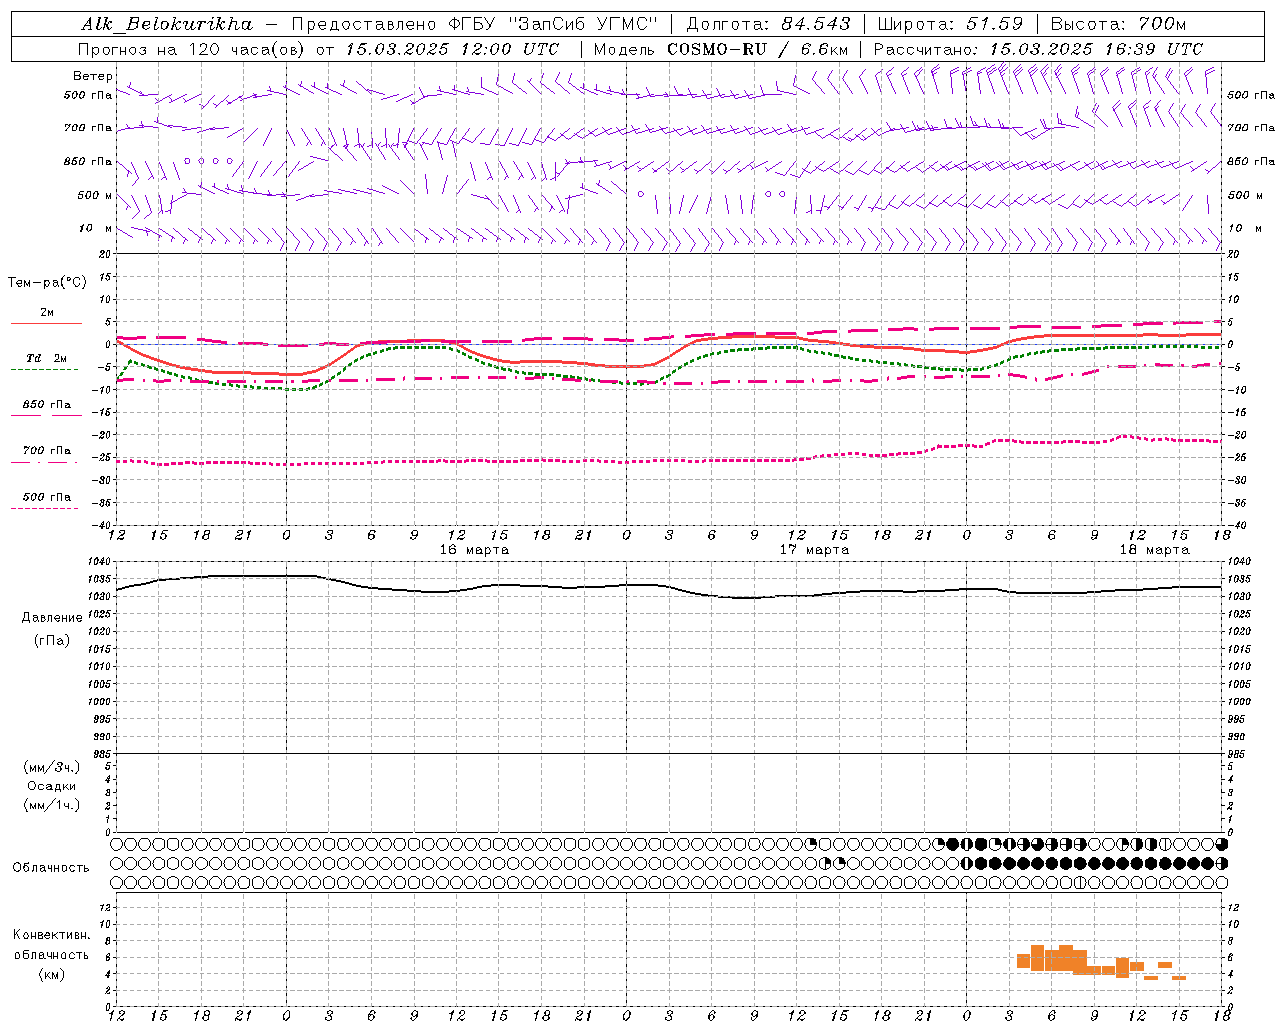The height and width of the screenshot is (1024, 1280).
Task: Click the 500 гПа temperature legend entry
Action: click(x=47, y=497)
